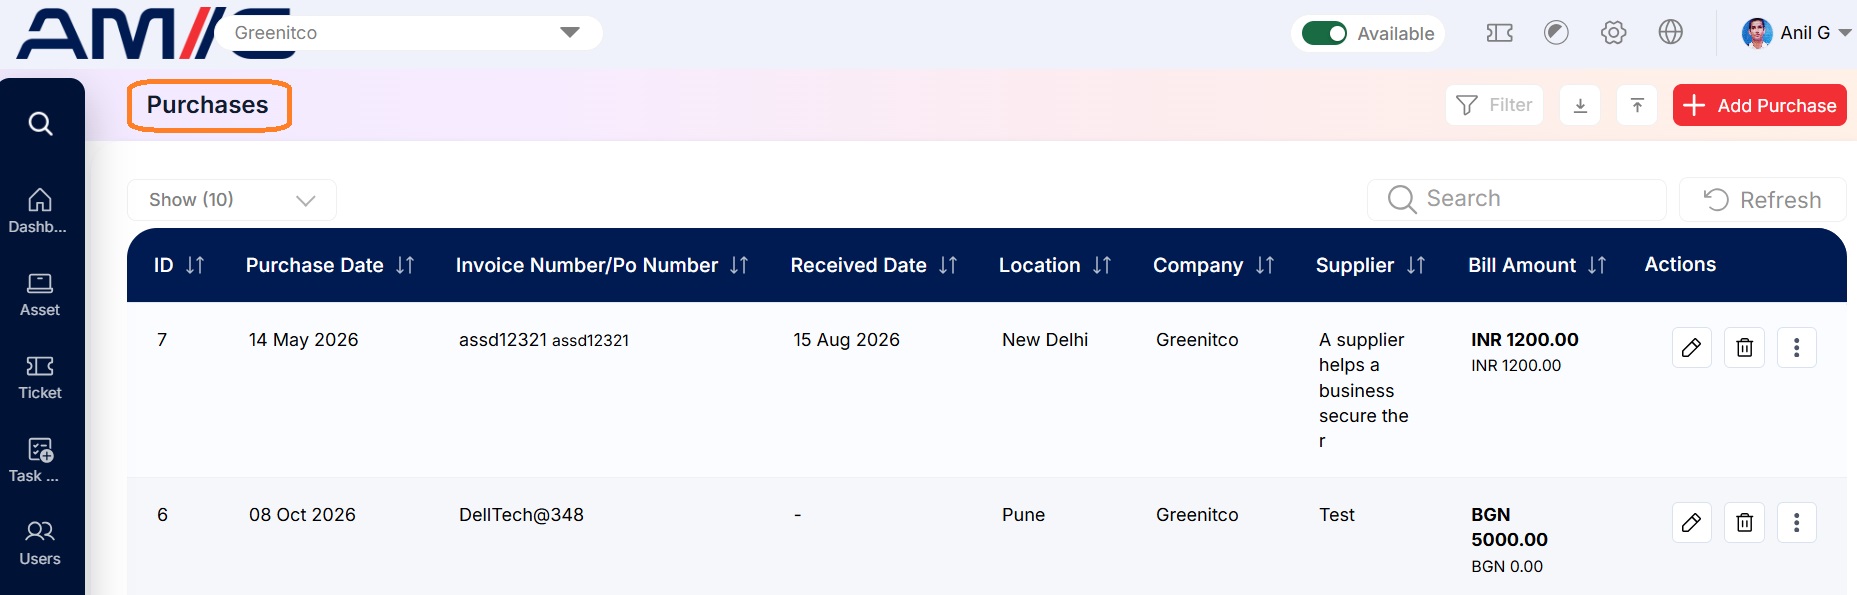The image size is (1857, 595).
Task: Edit purchase row with ID 7
Action: pyautogui.click(x=1692, y=348)
